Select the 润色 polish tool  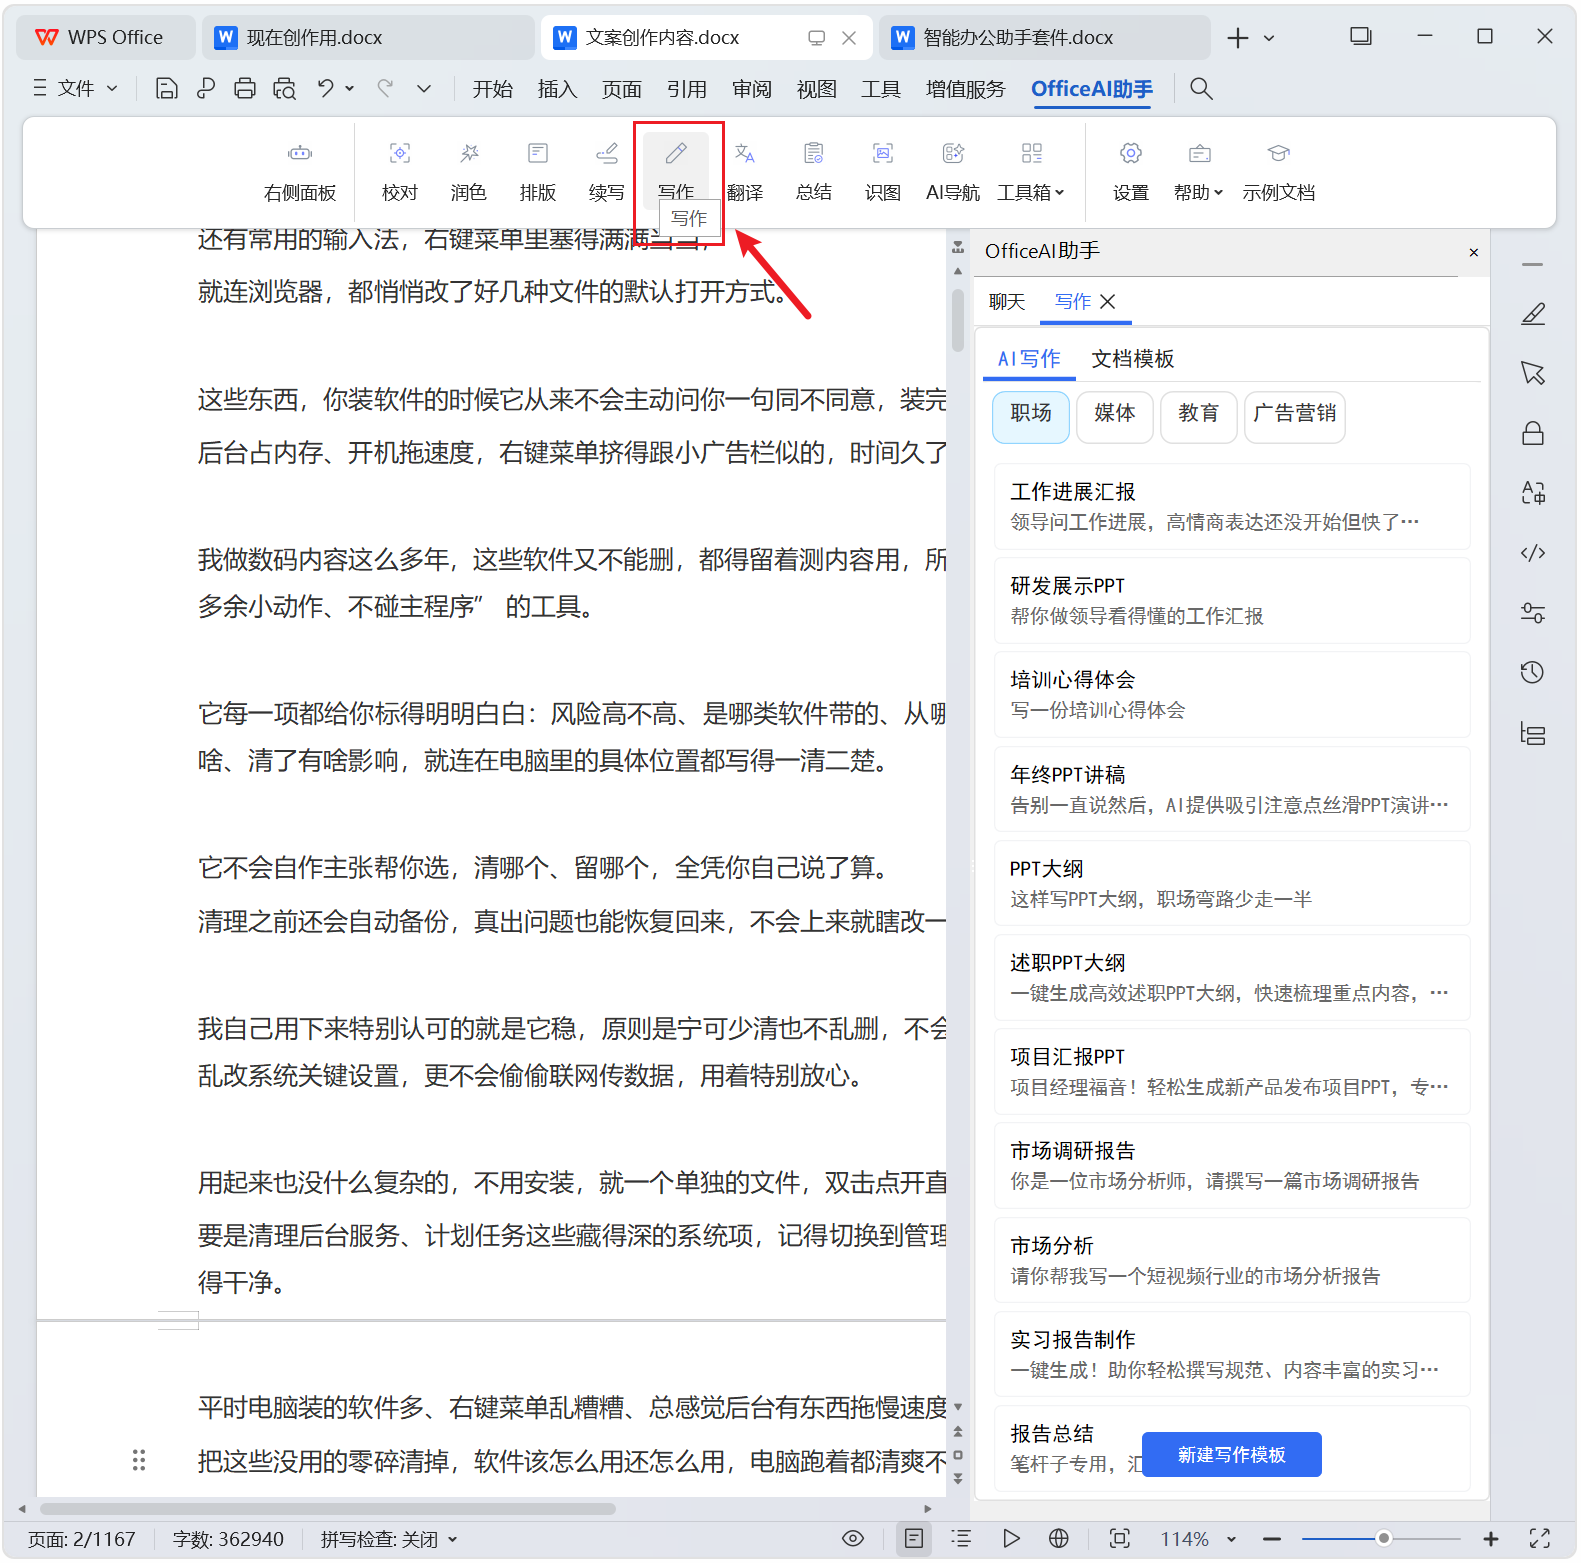[468, 171]
